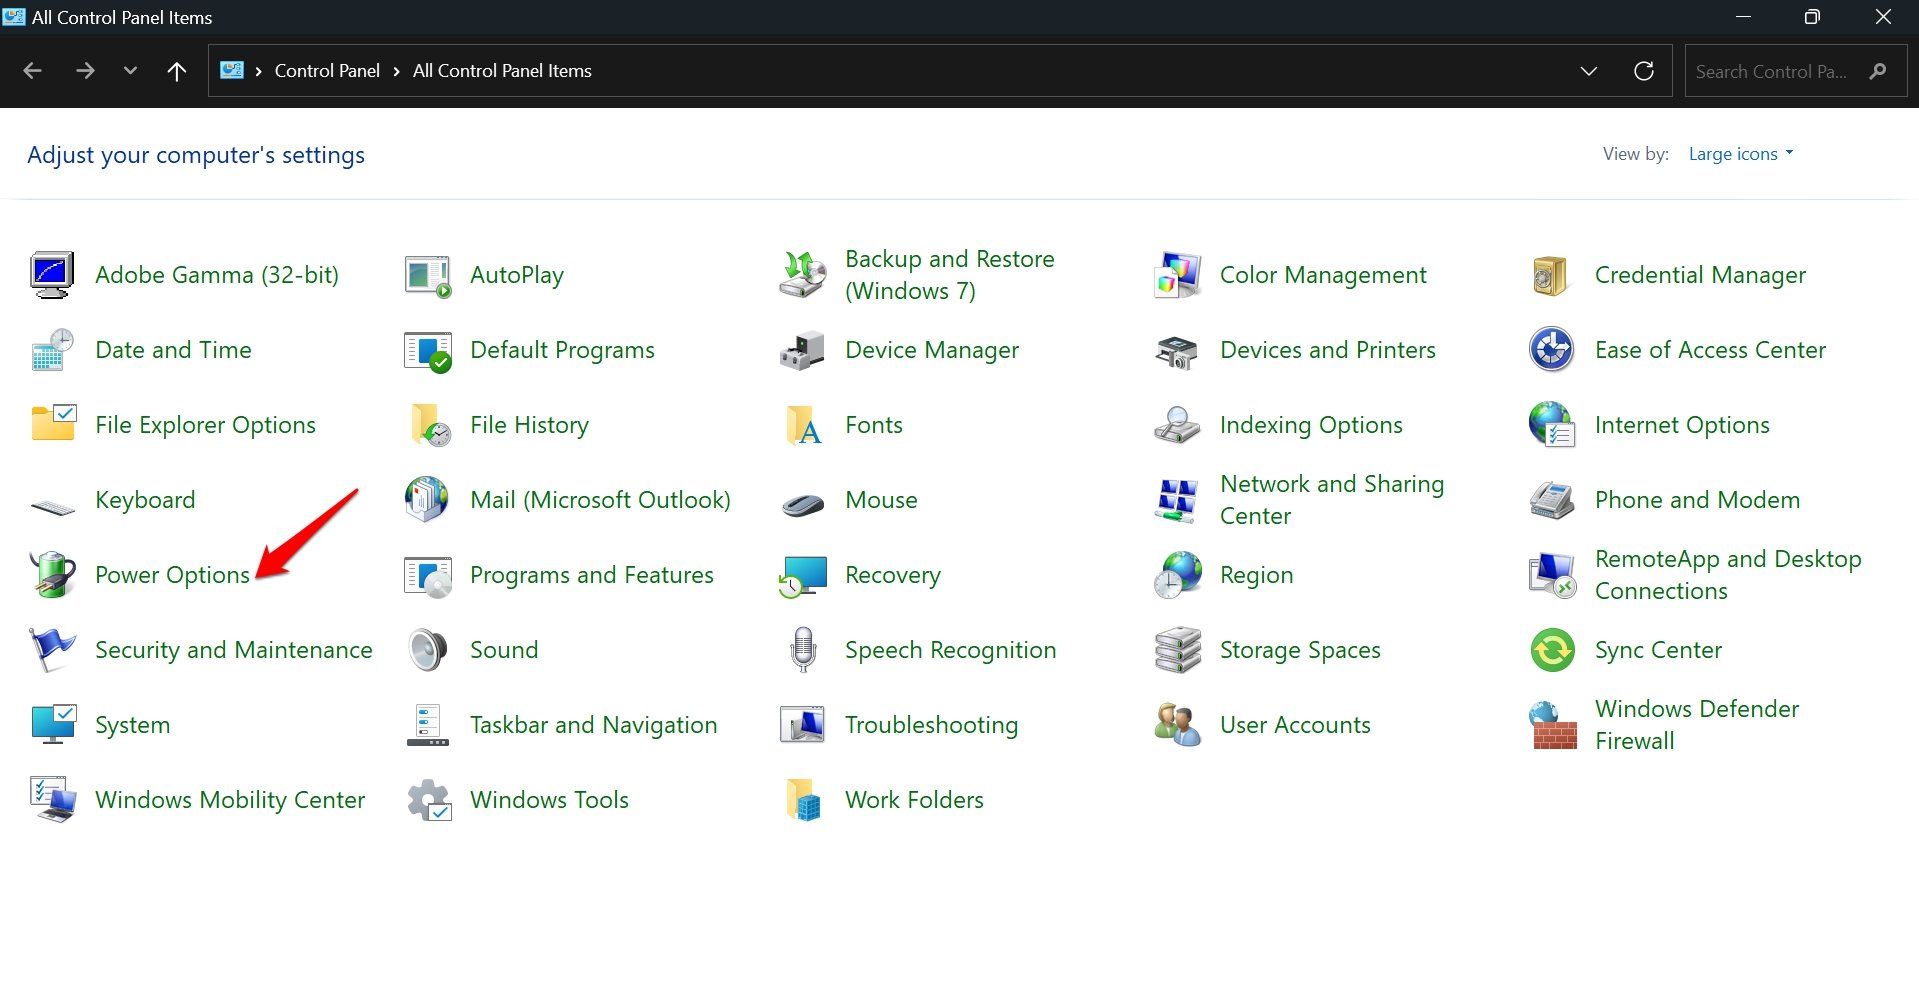Open RemoteApp and Desktop Connections link
This screenshot has width=1919, height=1003.
click(1728, 575)
